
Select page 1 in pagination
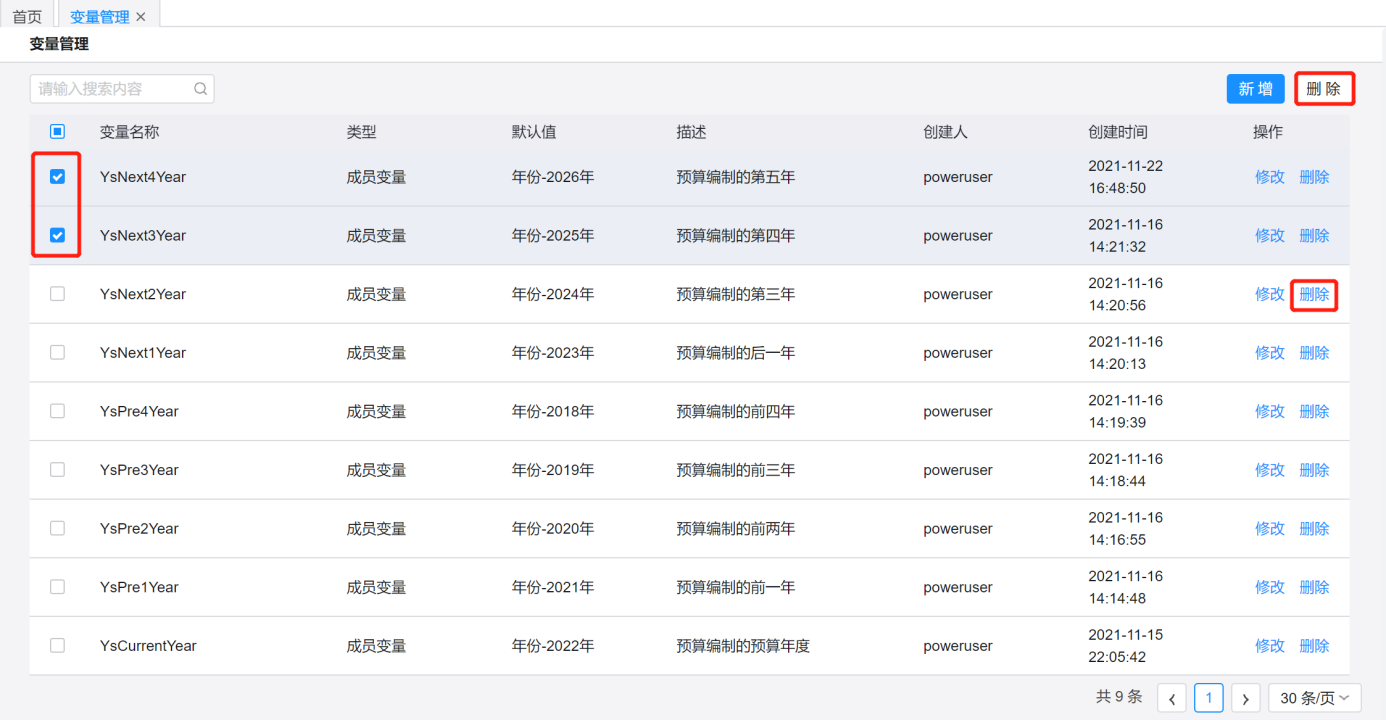(x=1208, y=698)
